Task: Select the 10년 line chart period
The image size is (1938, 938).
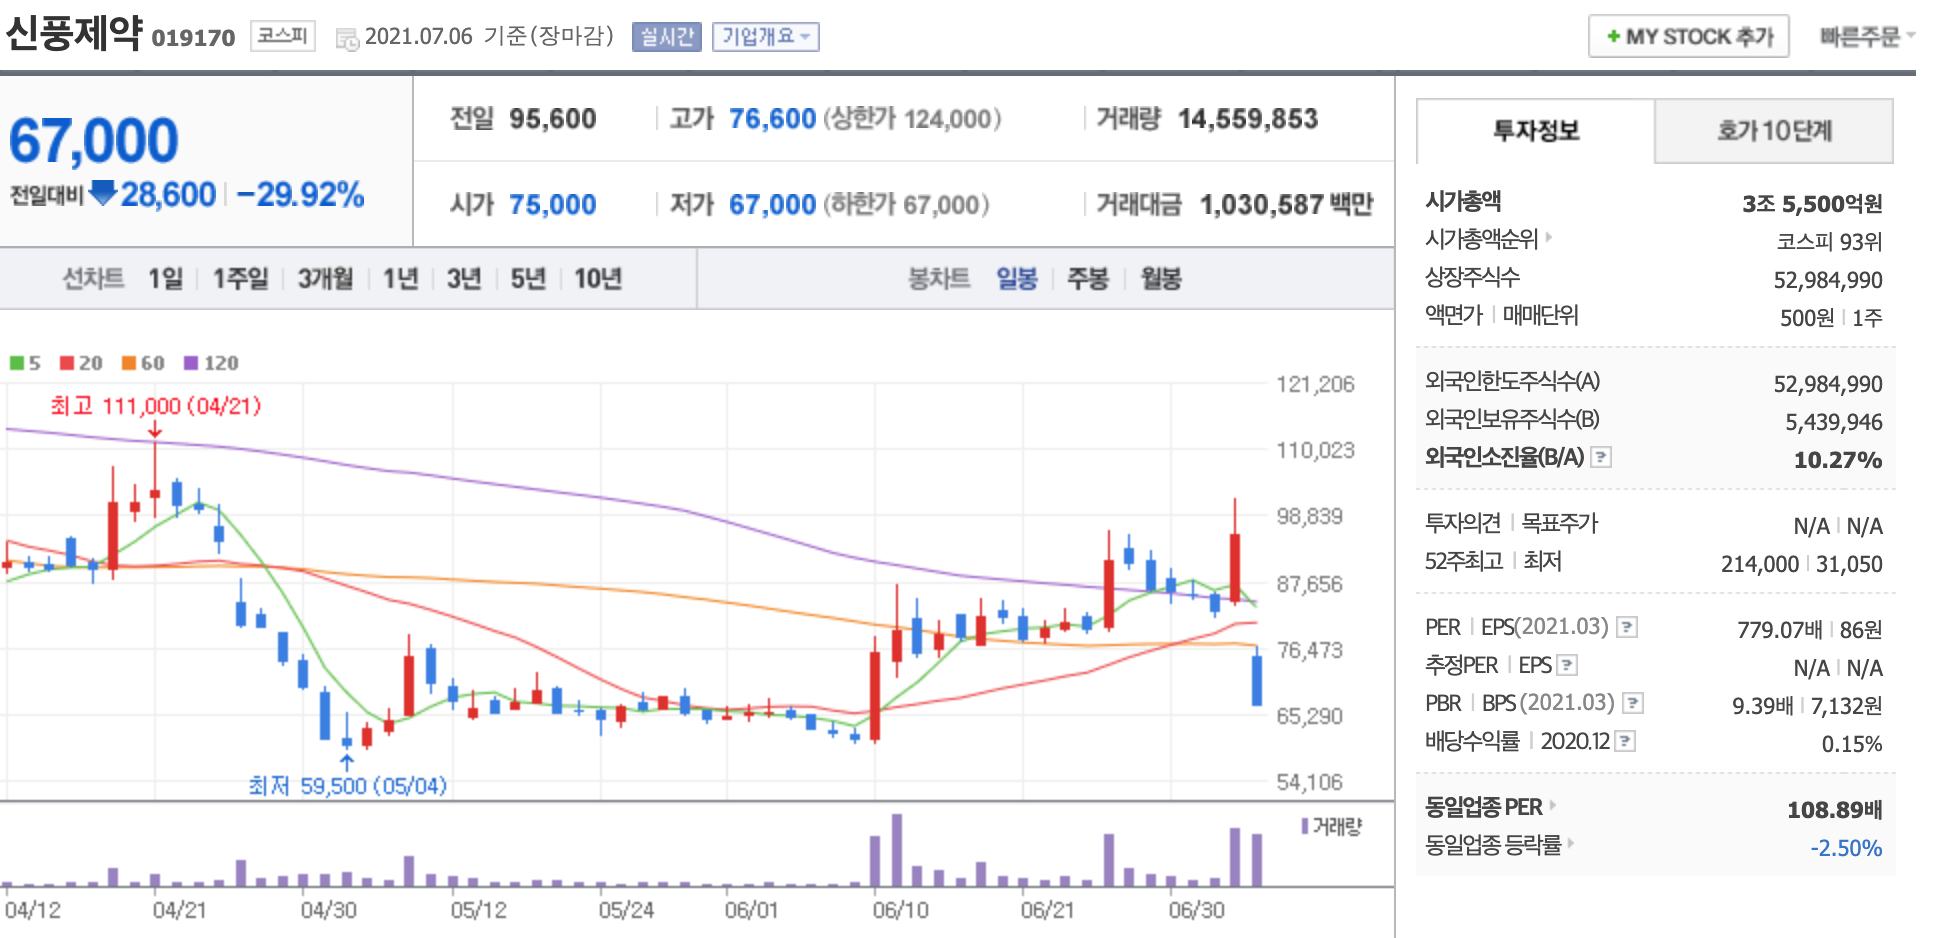Action: [598, 278]
